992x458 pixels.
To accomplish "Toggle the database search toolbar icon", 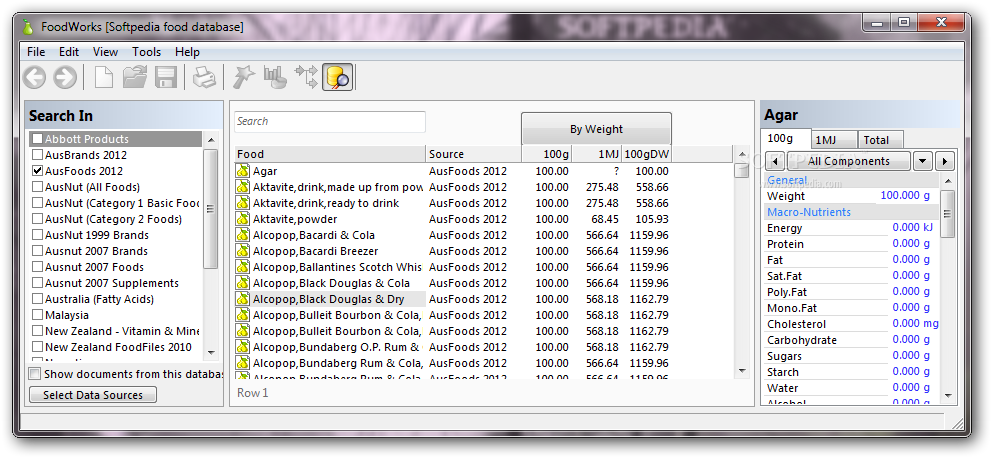I will click(337, 78).
